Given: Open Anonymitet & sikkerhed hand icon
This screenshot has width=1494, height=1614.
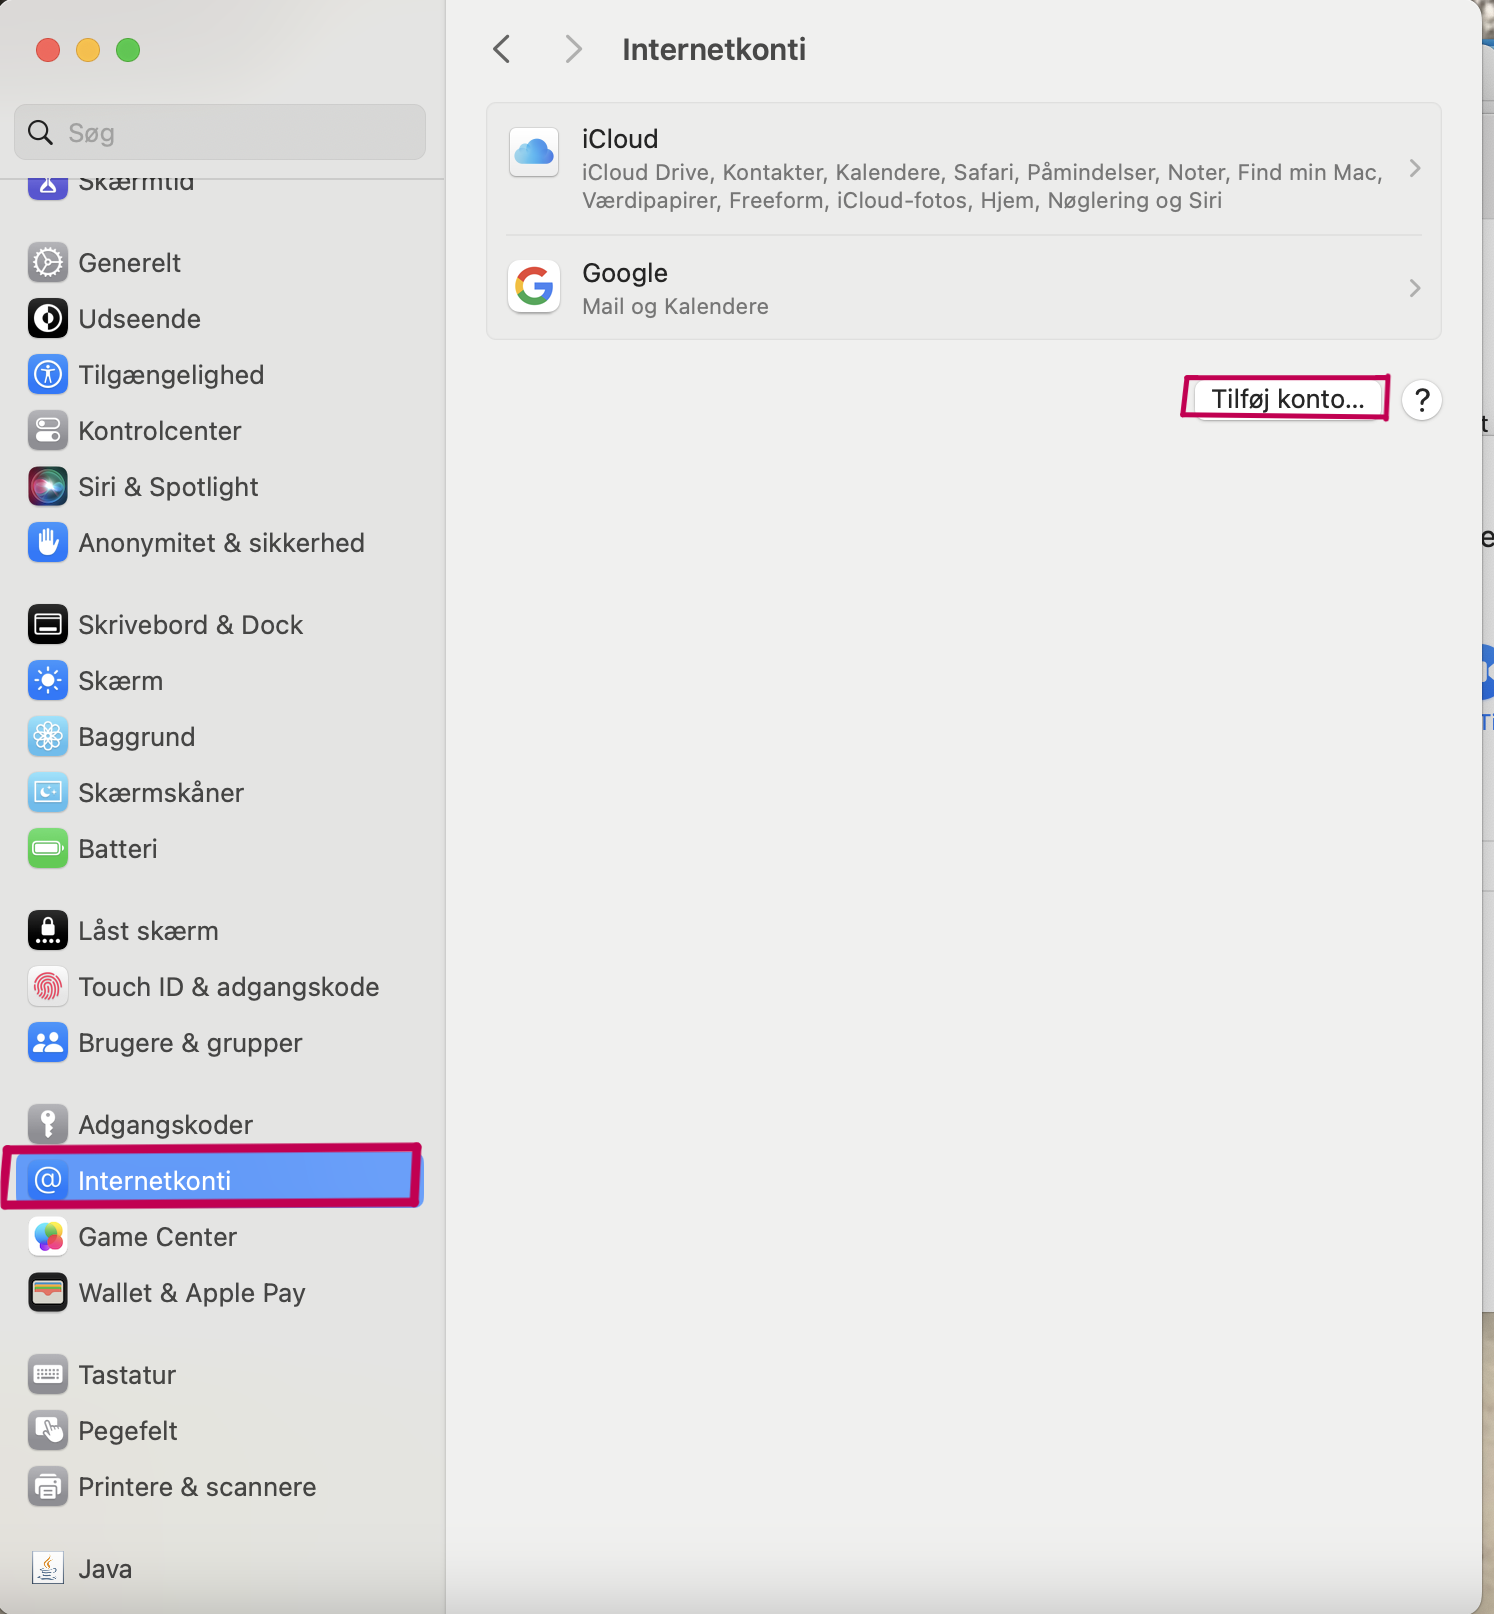Looking at the screenshot, I should click(x=48, y=542).
